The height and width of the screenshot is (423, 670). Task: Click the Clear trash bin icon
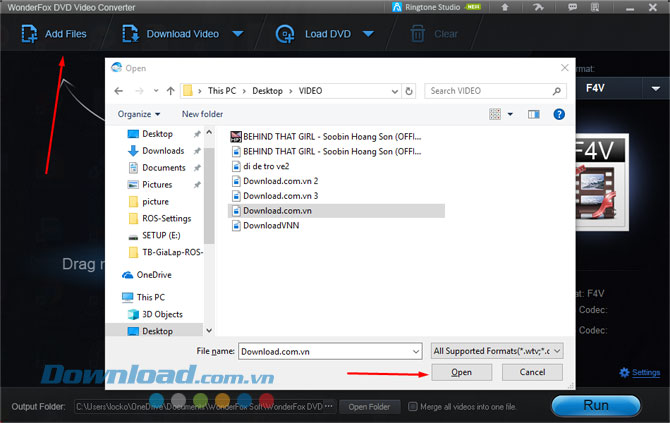pos(417,34)
